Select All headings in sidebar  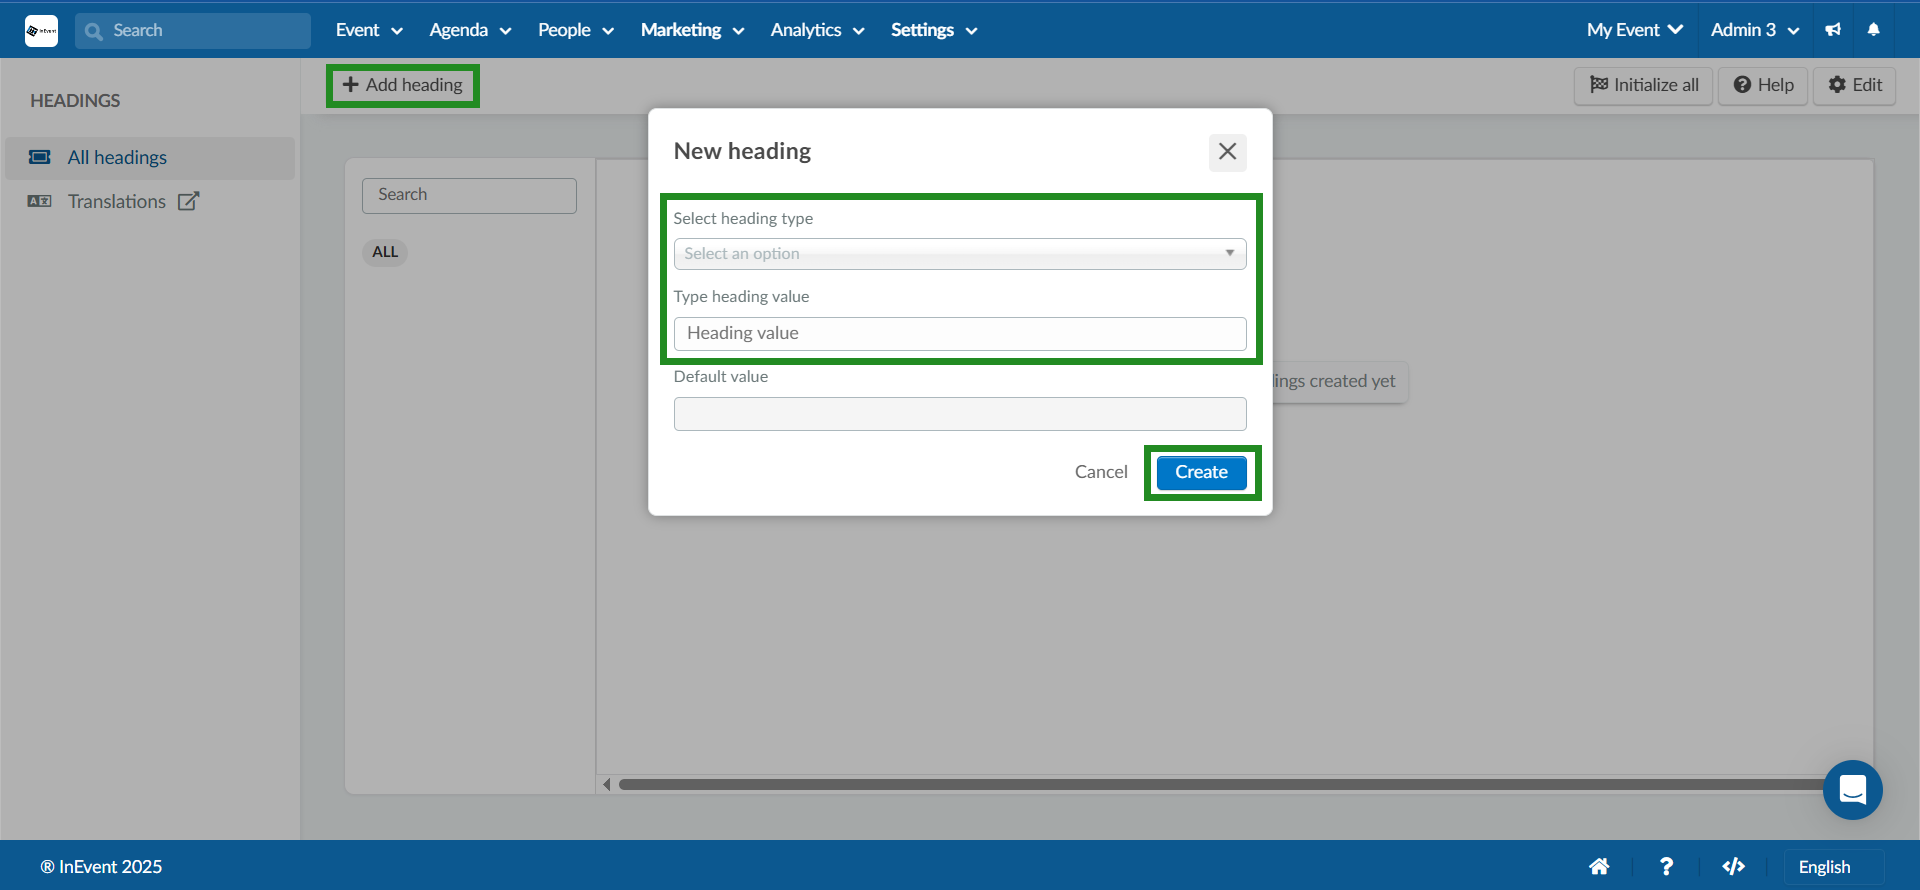(150, 158)
